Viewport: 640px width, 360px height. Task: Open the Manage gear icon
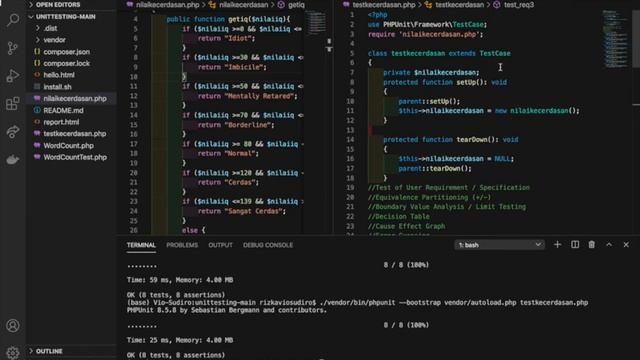13,353
